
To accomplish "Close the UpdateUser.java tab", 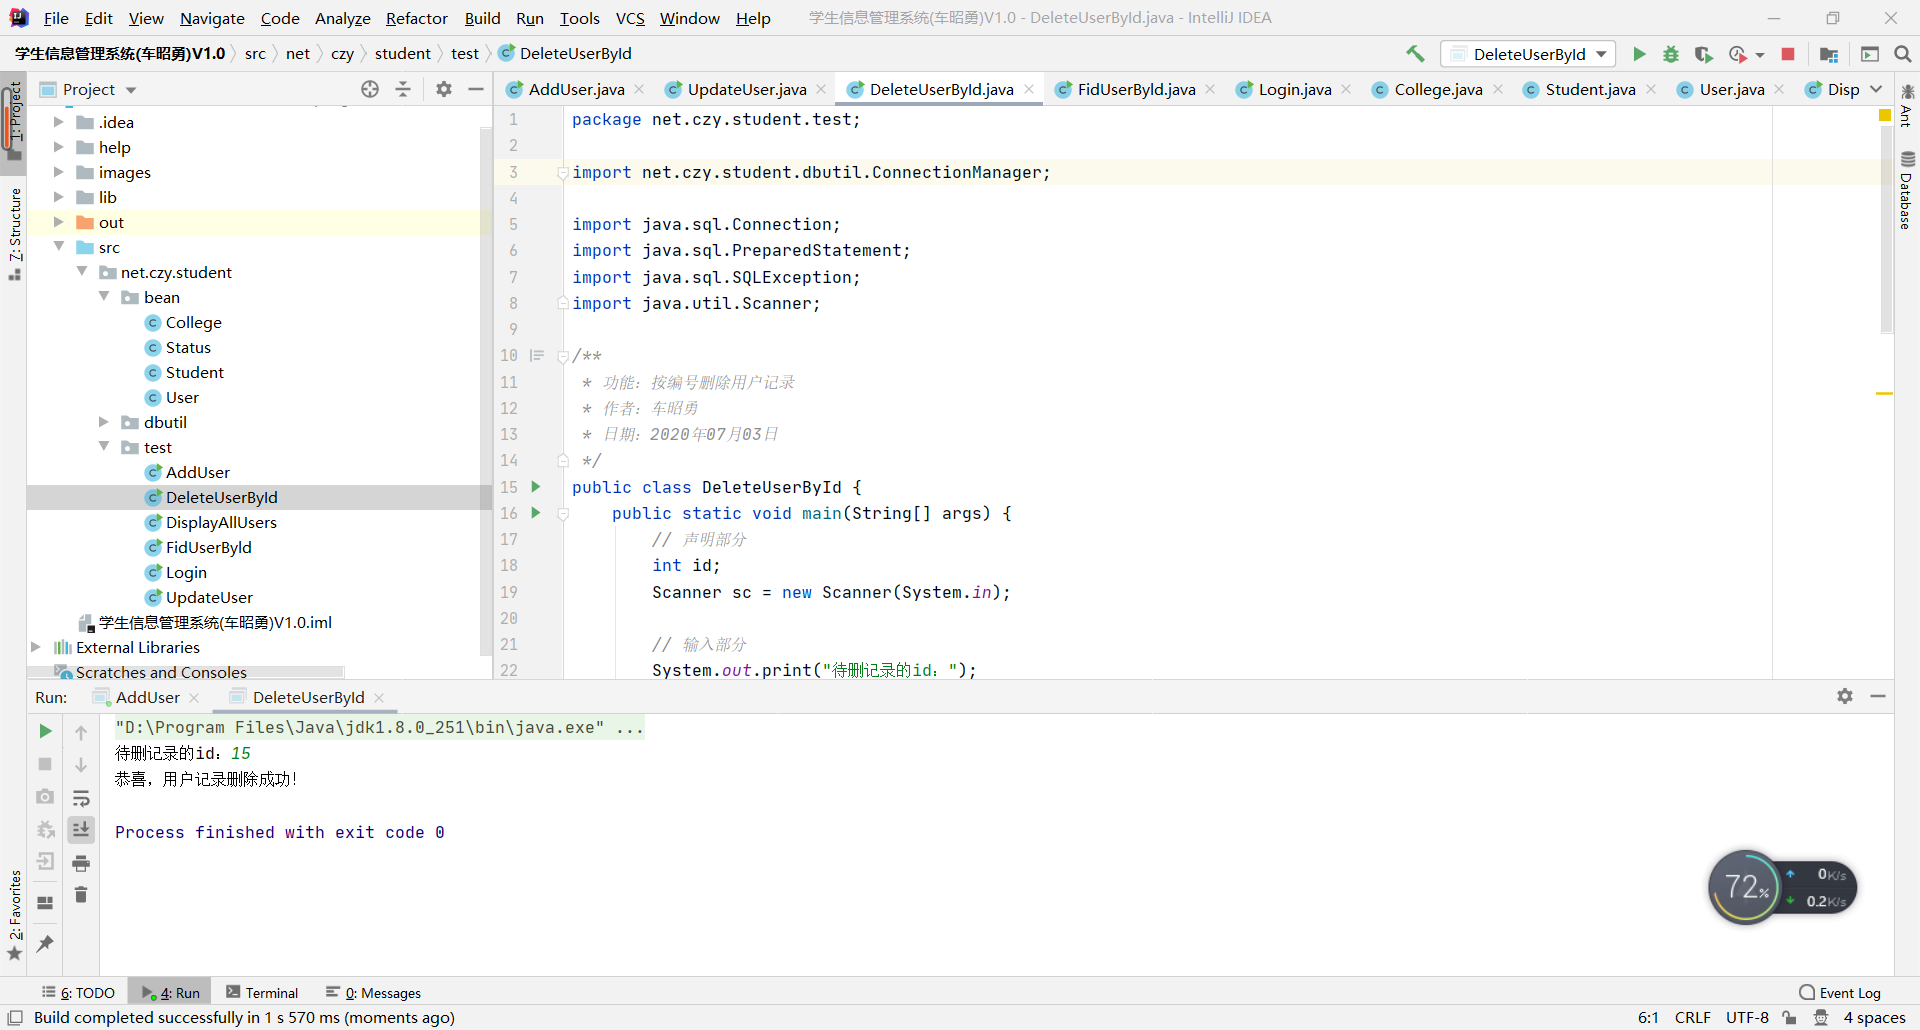I will click(x=821, y=89).
